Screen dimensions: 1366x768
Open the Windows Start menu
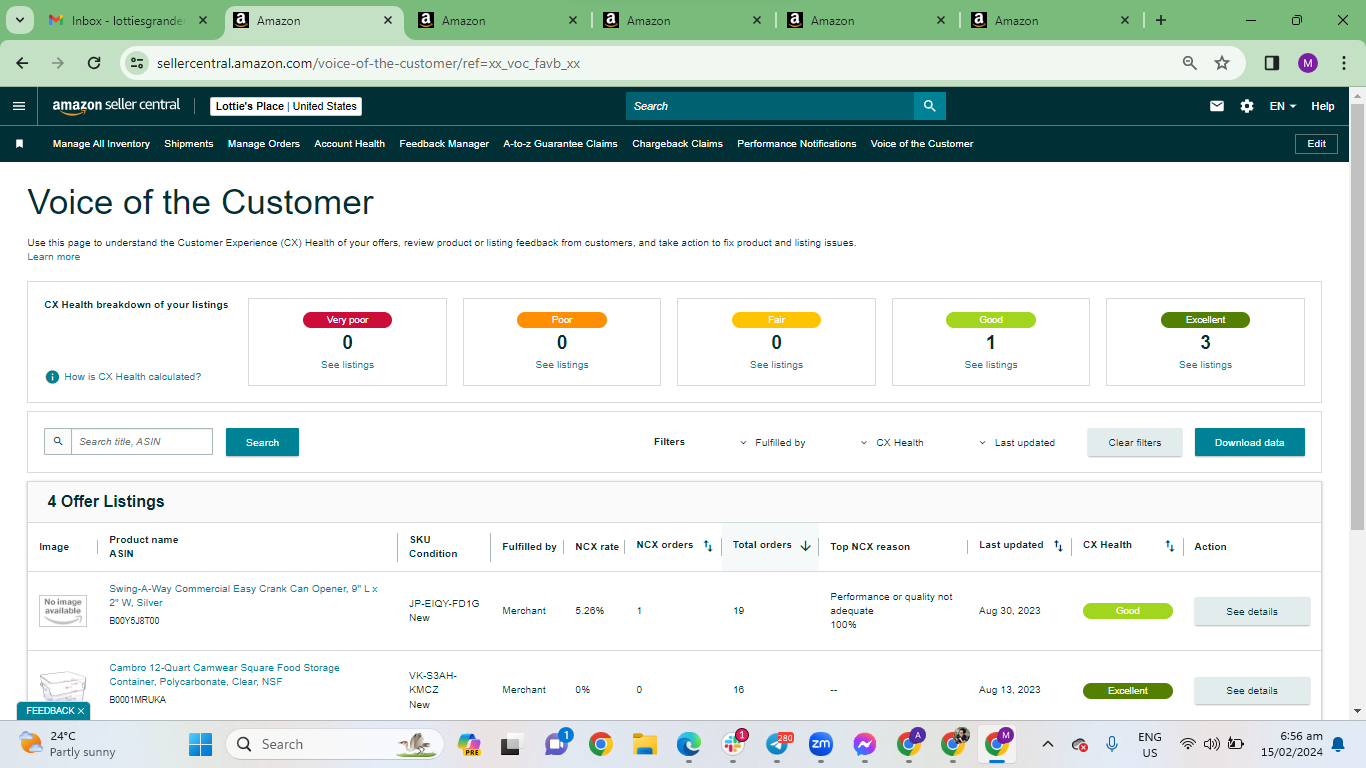(x=201, y=744)
